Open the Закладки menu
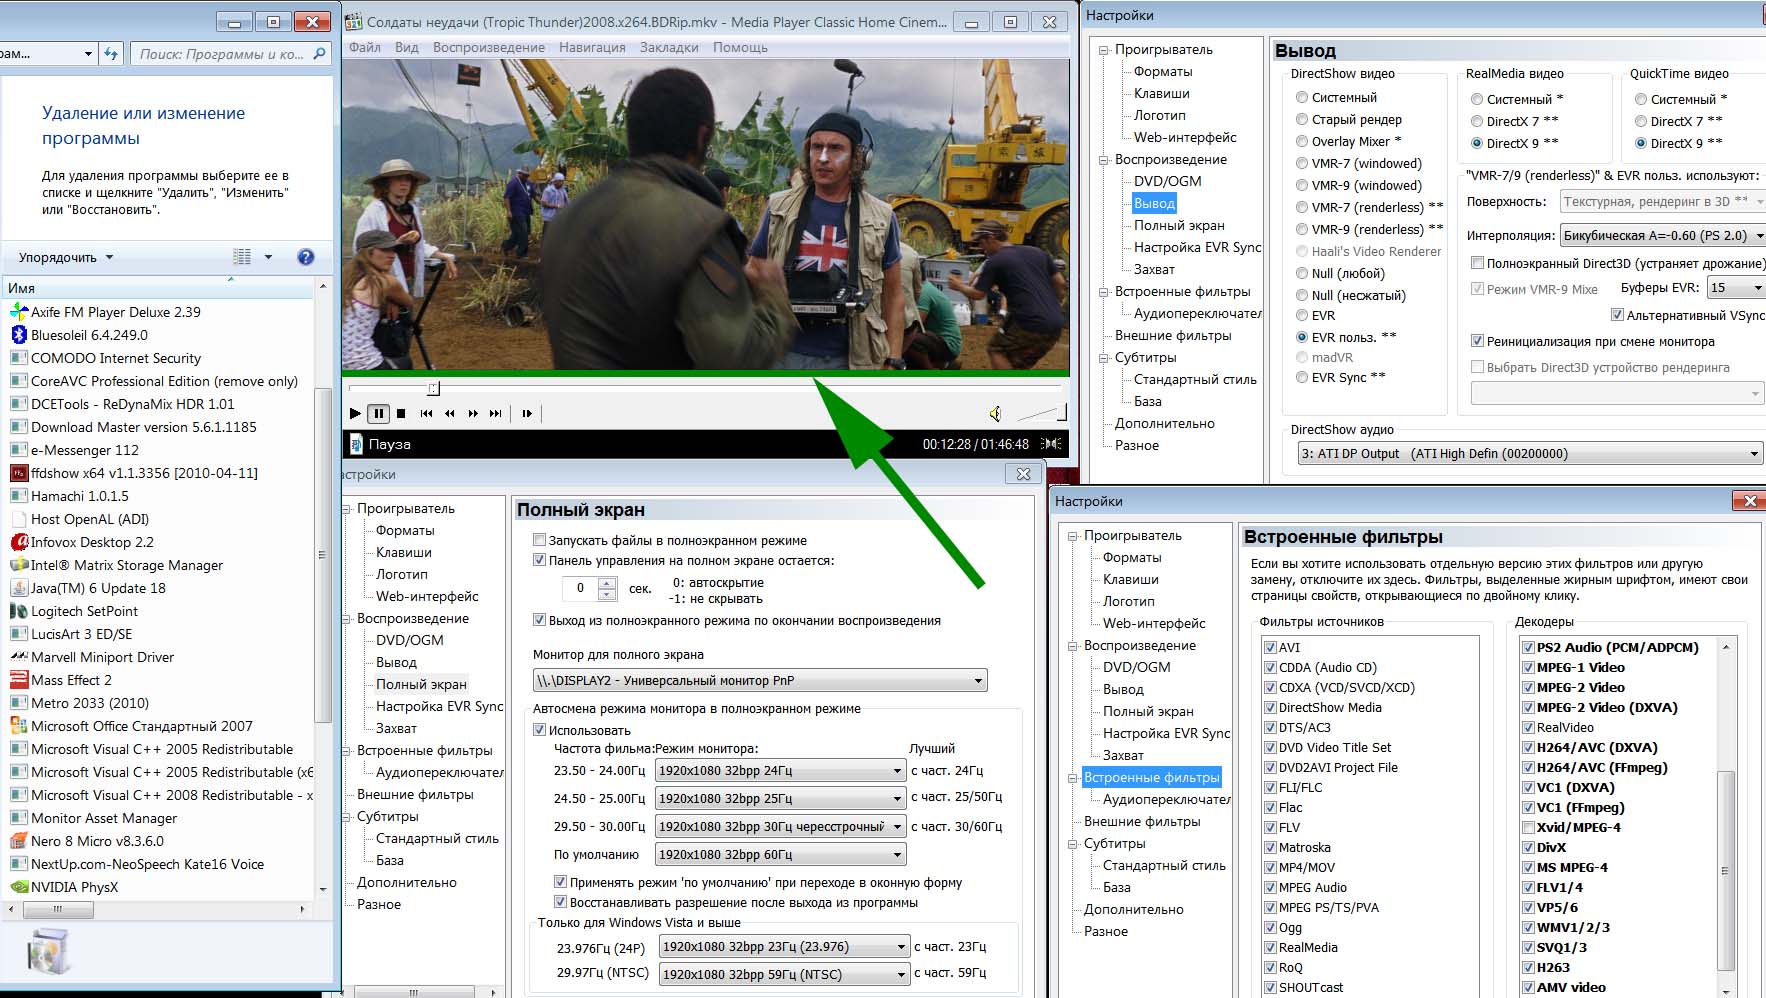Image resolution: width=1766 pixels, height=998 pixels. click(x=669, y=47)
